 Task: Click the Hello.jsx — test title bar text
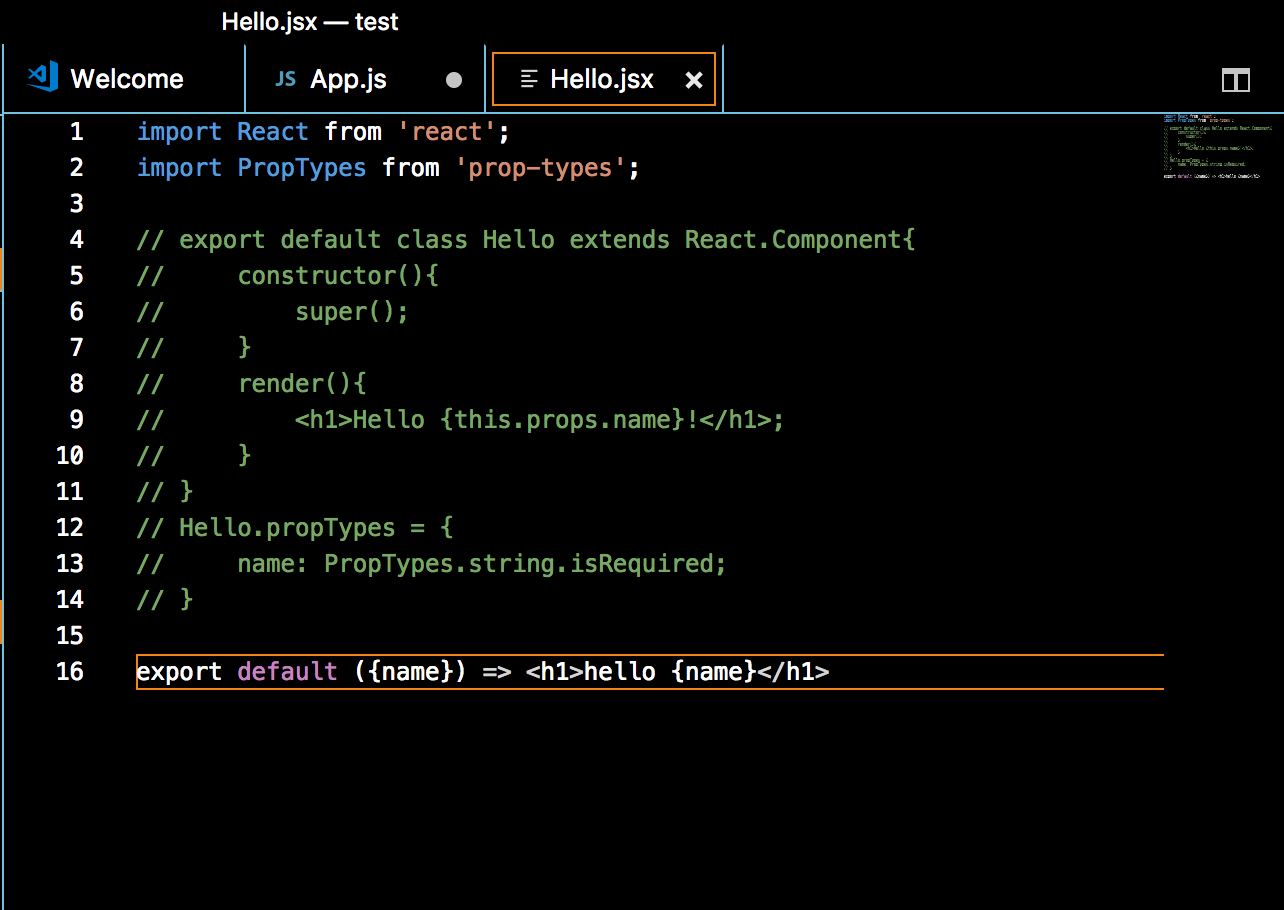pyautogui.click(x=310, y=21)
